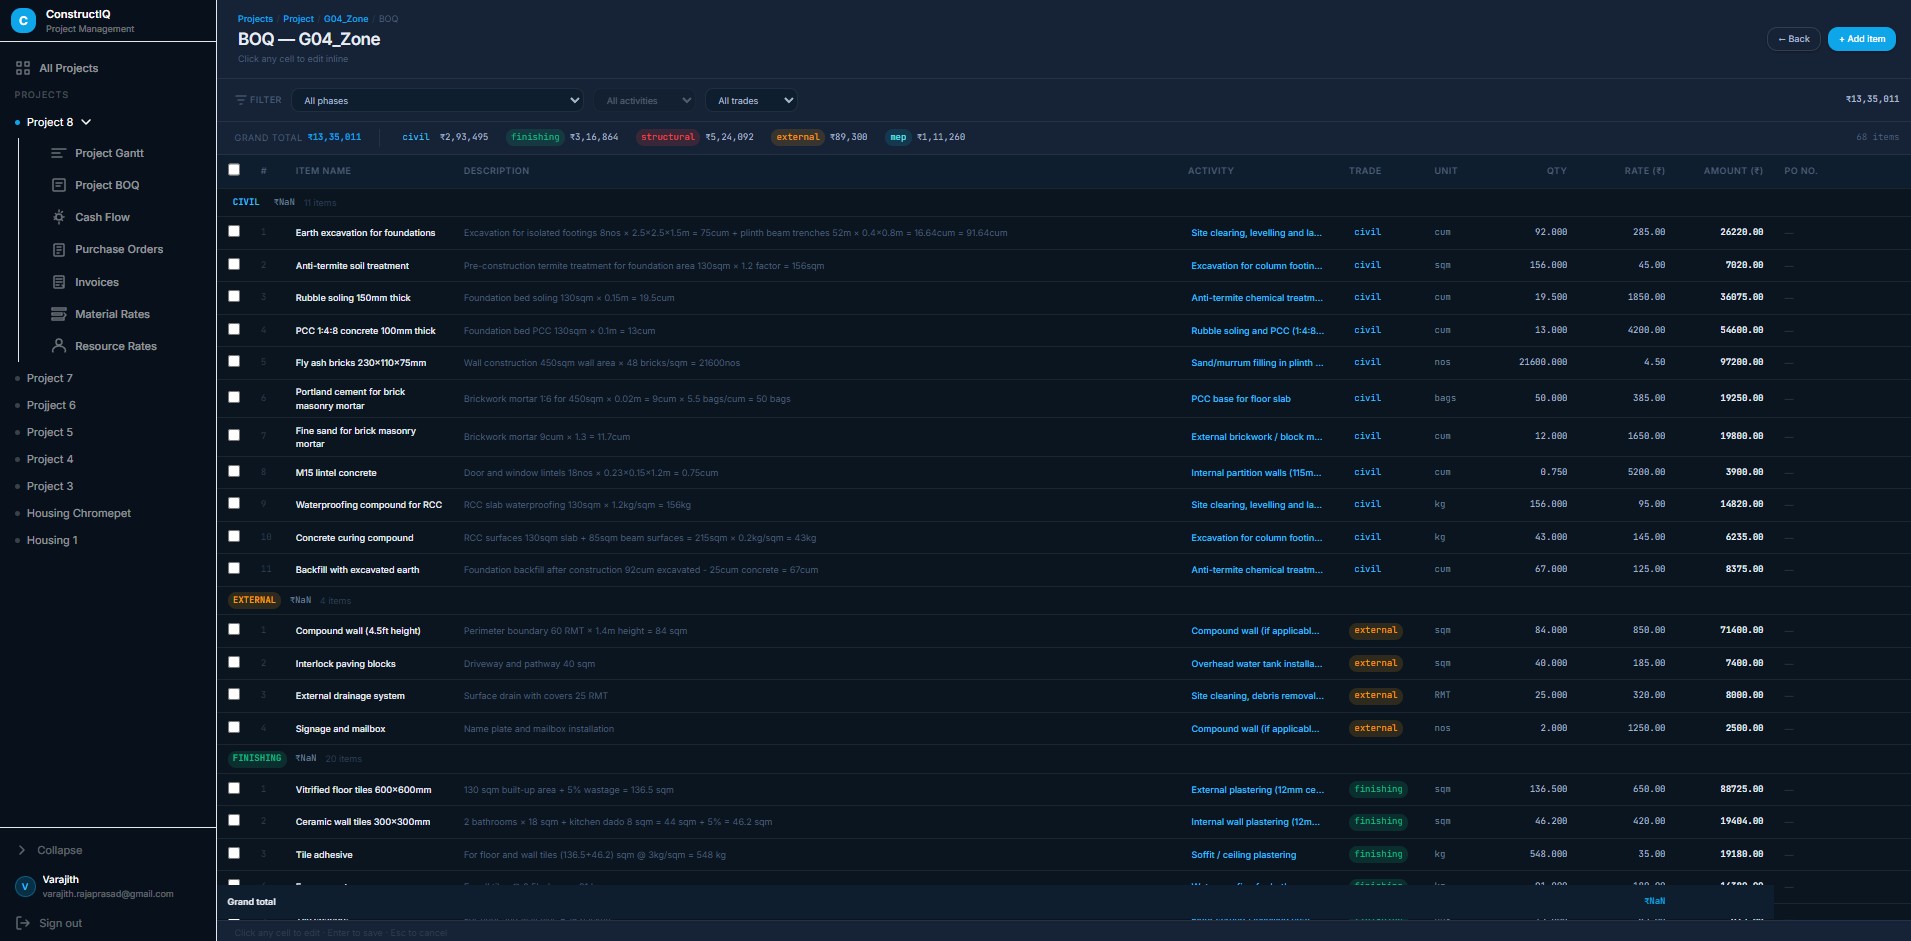Screen dimensions: 1911x941
Task: Expand Housing 1 project
Action: pyautogui.click(x=52, y=540)
